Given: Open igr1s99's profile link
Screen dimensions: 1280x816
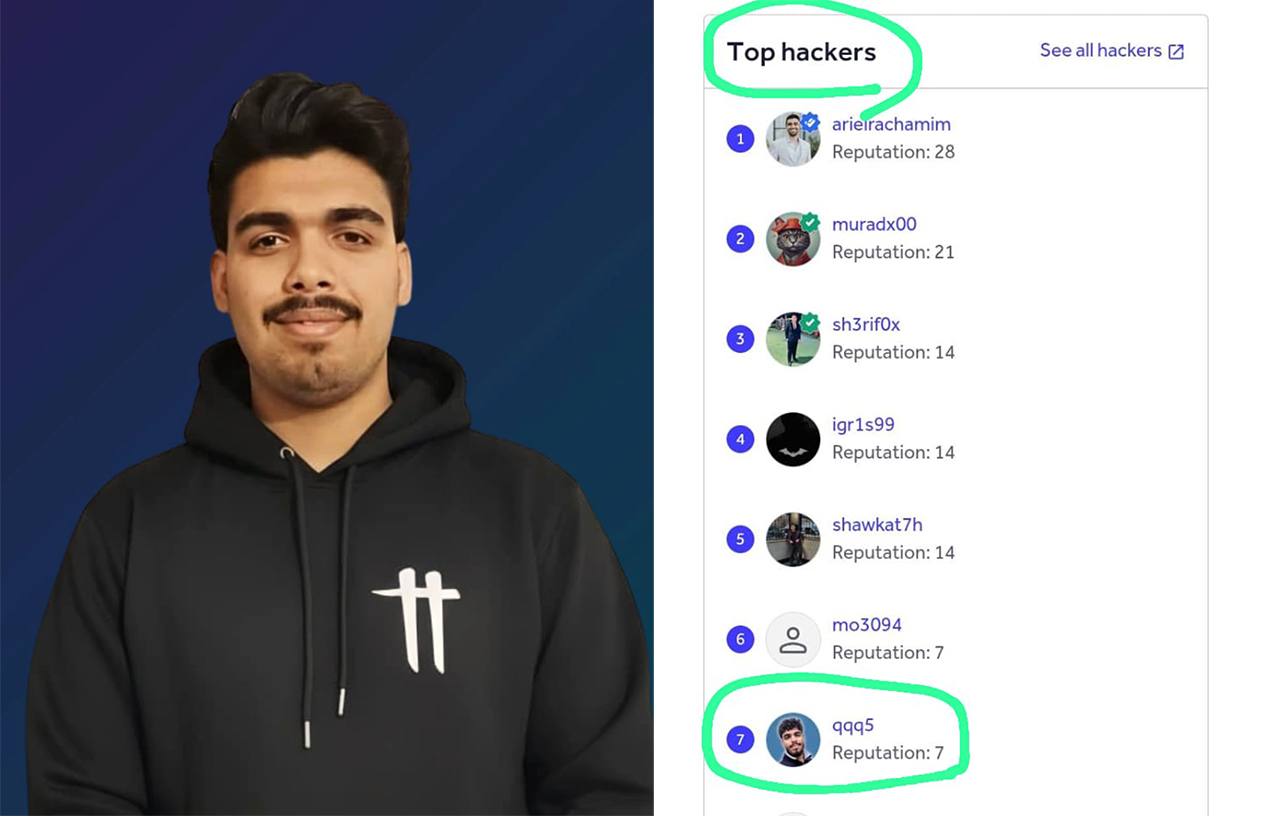Looking at the screenshot, I should 863,424.
